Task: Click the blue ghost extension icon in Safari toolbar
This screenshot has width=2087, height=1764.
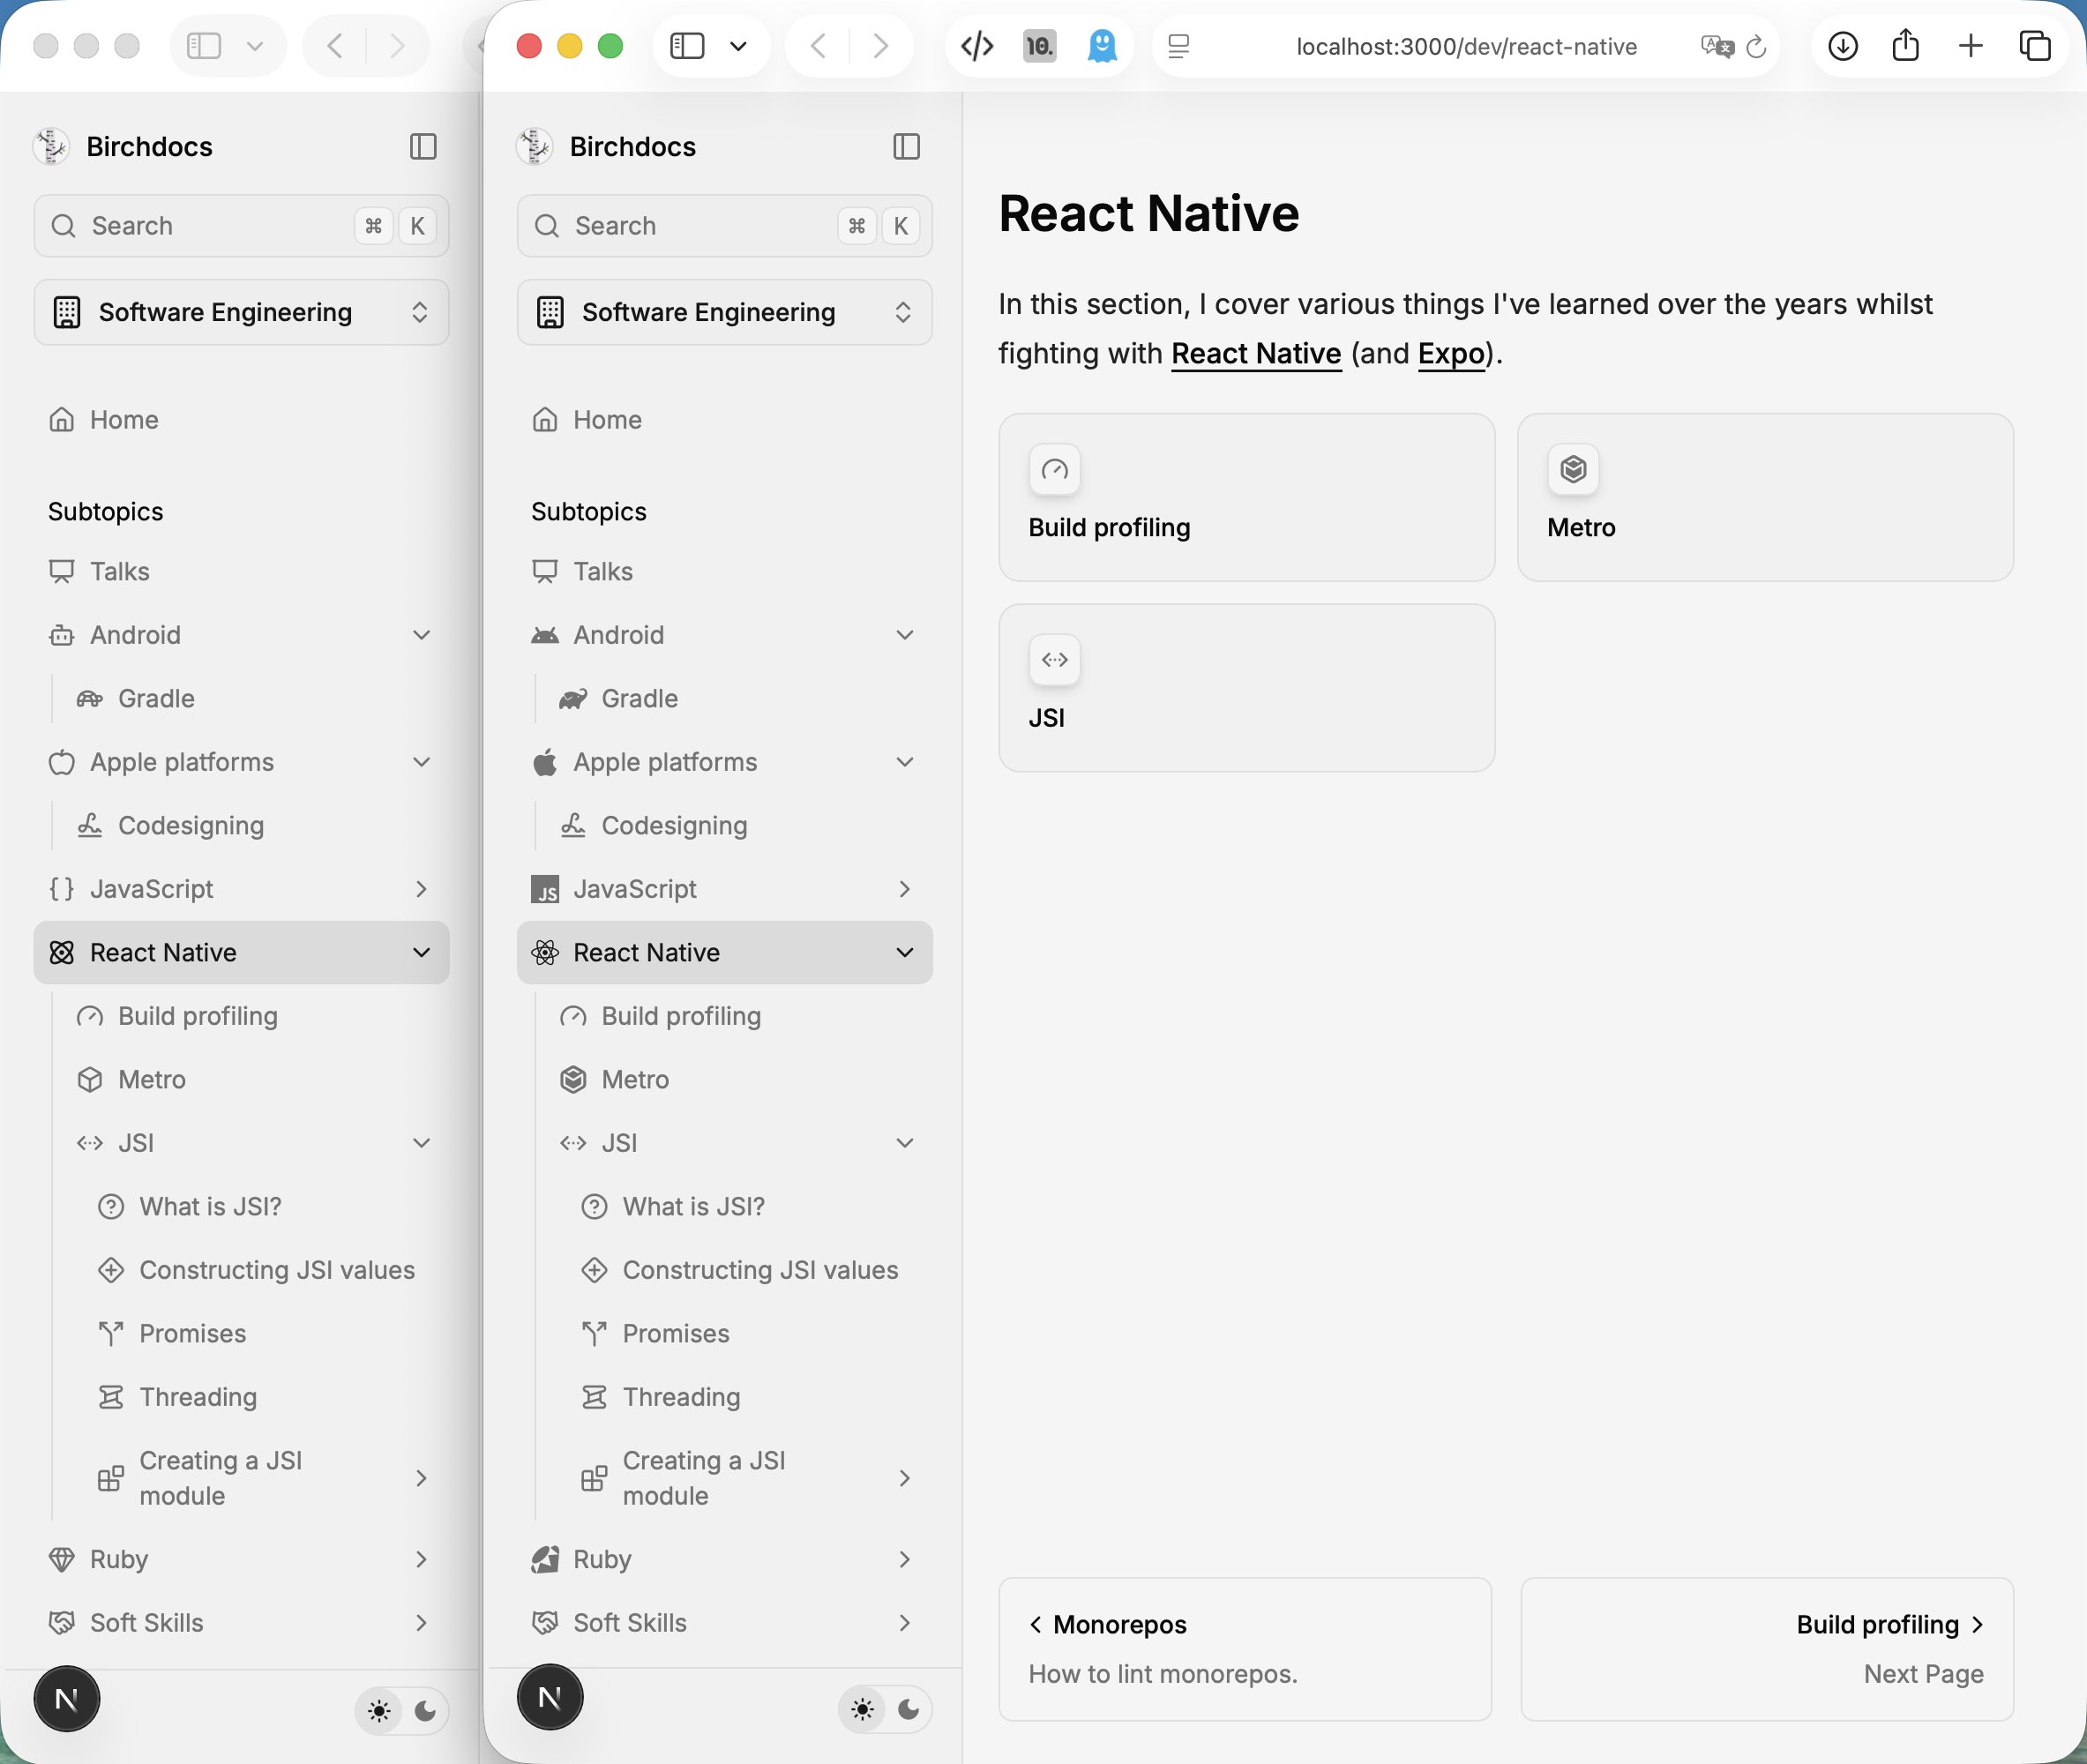Action: tap(1102, 46)
